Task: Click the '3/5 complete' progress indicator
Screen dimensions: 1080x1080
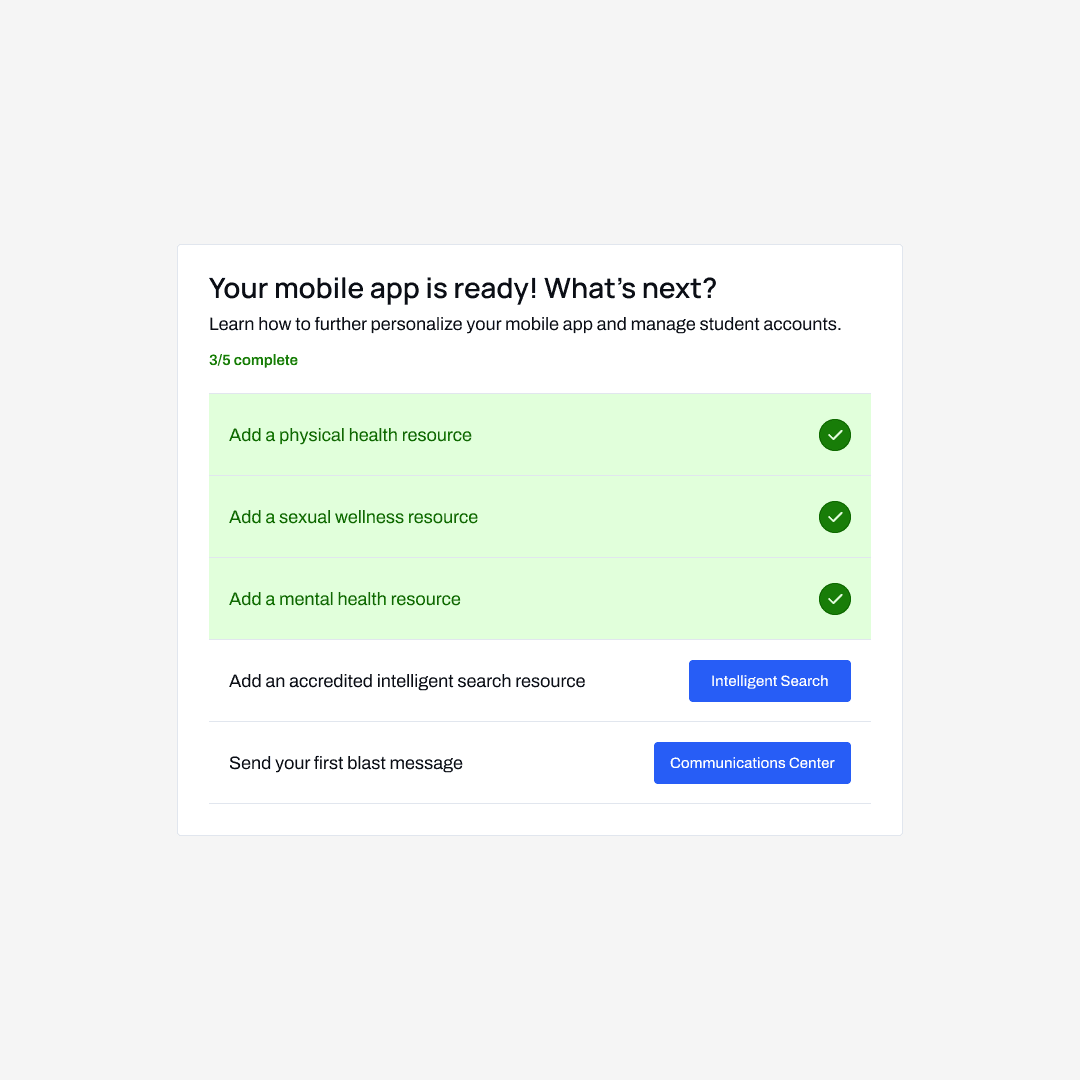Action: click(x=253, y=360)
